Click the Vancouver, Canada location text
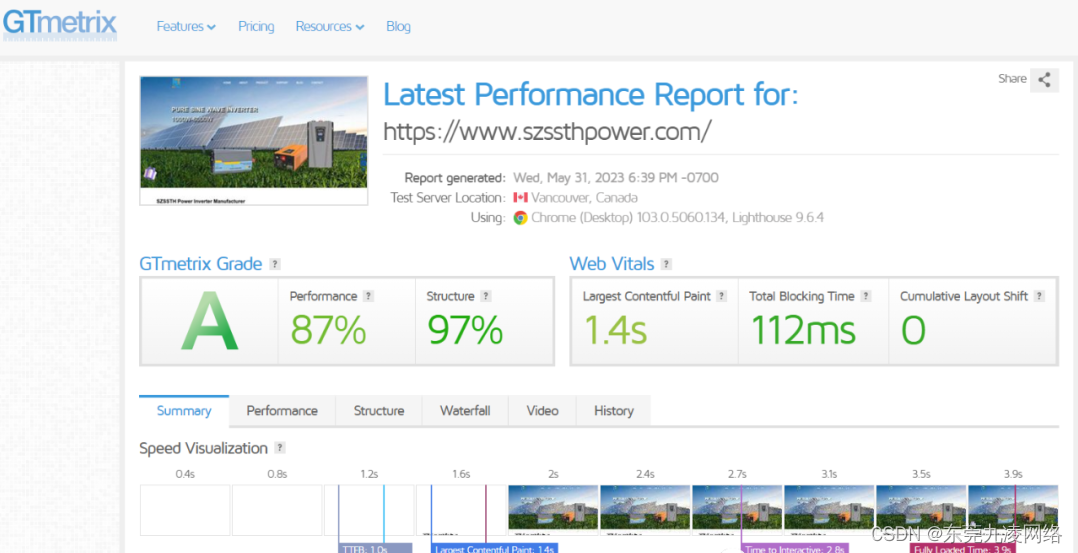The image size is (1078, 553). click(x=584, y=198)
